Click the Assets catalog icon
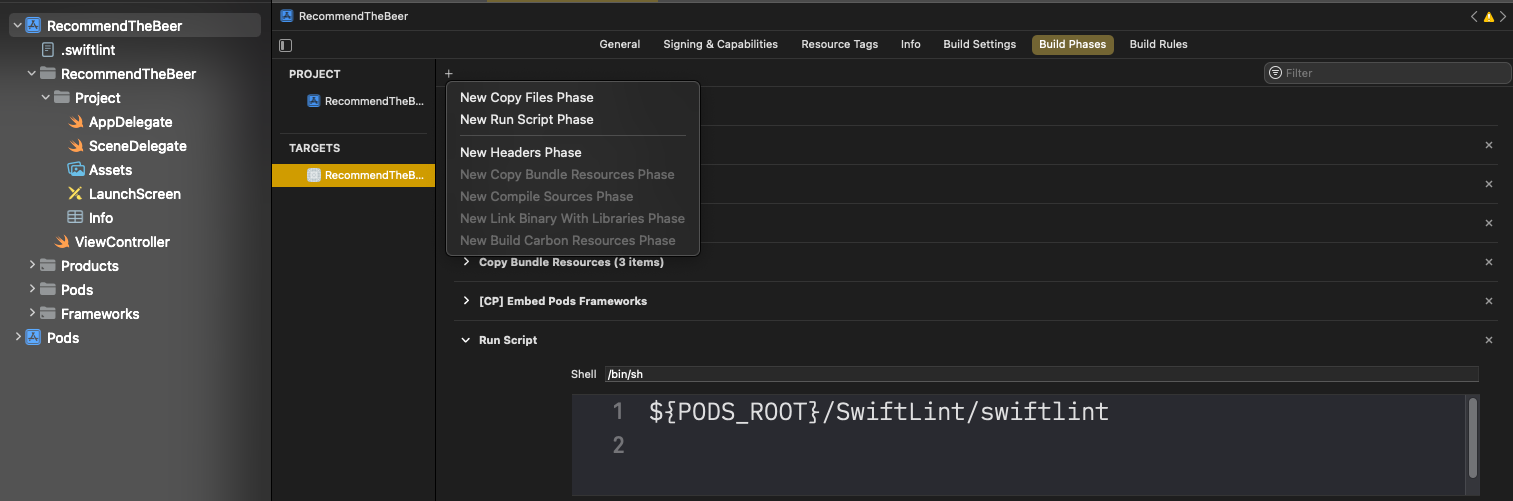1513x501 pixels. pos(75,170)
